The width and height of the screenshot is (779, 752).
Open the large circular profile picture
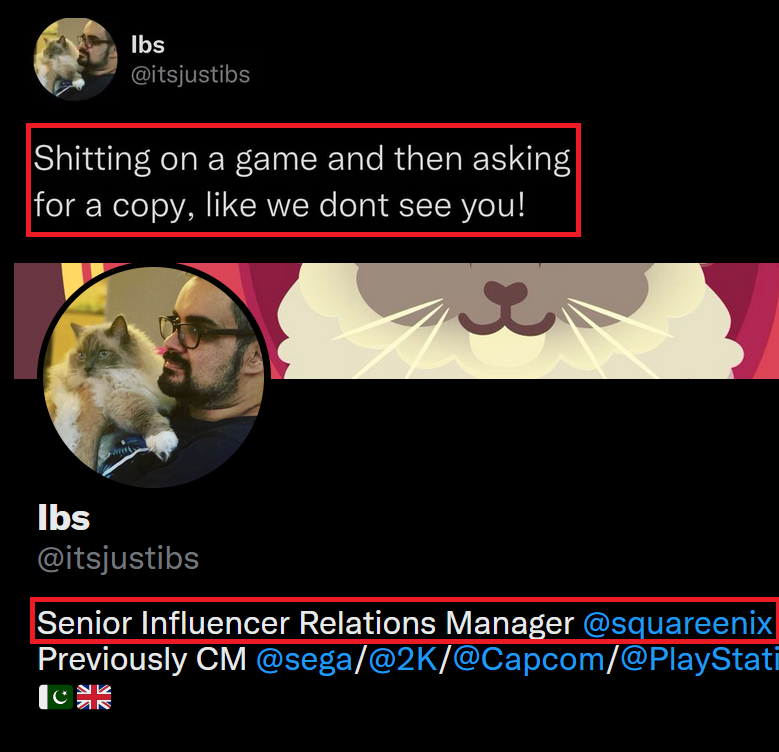click(x=154, y=377)
